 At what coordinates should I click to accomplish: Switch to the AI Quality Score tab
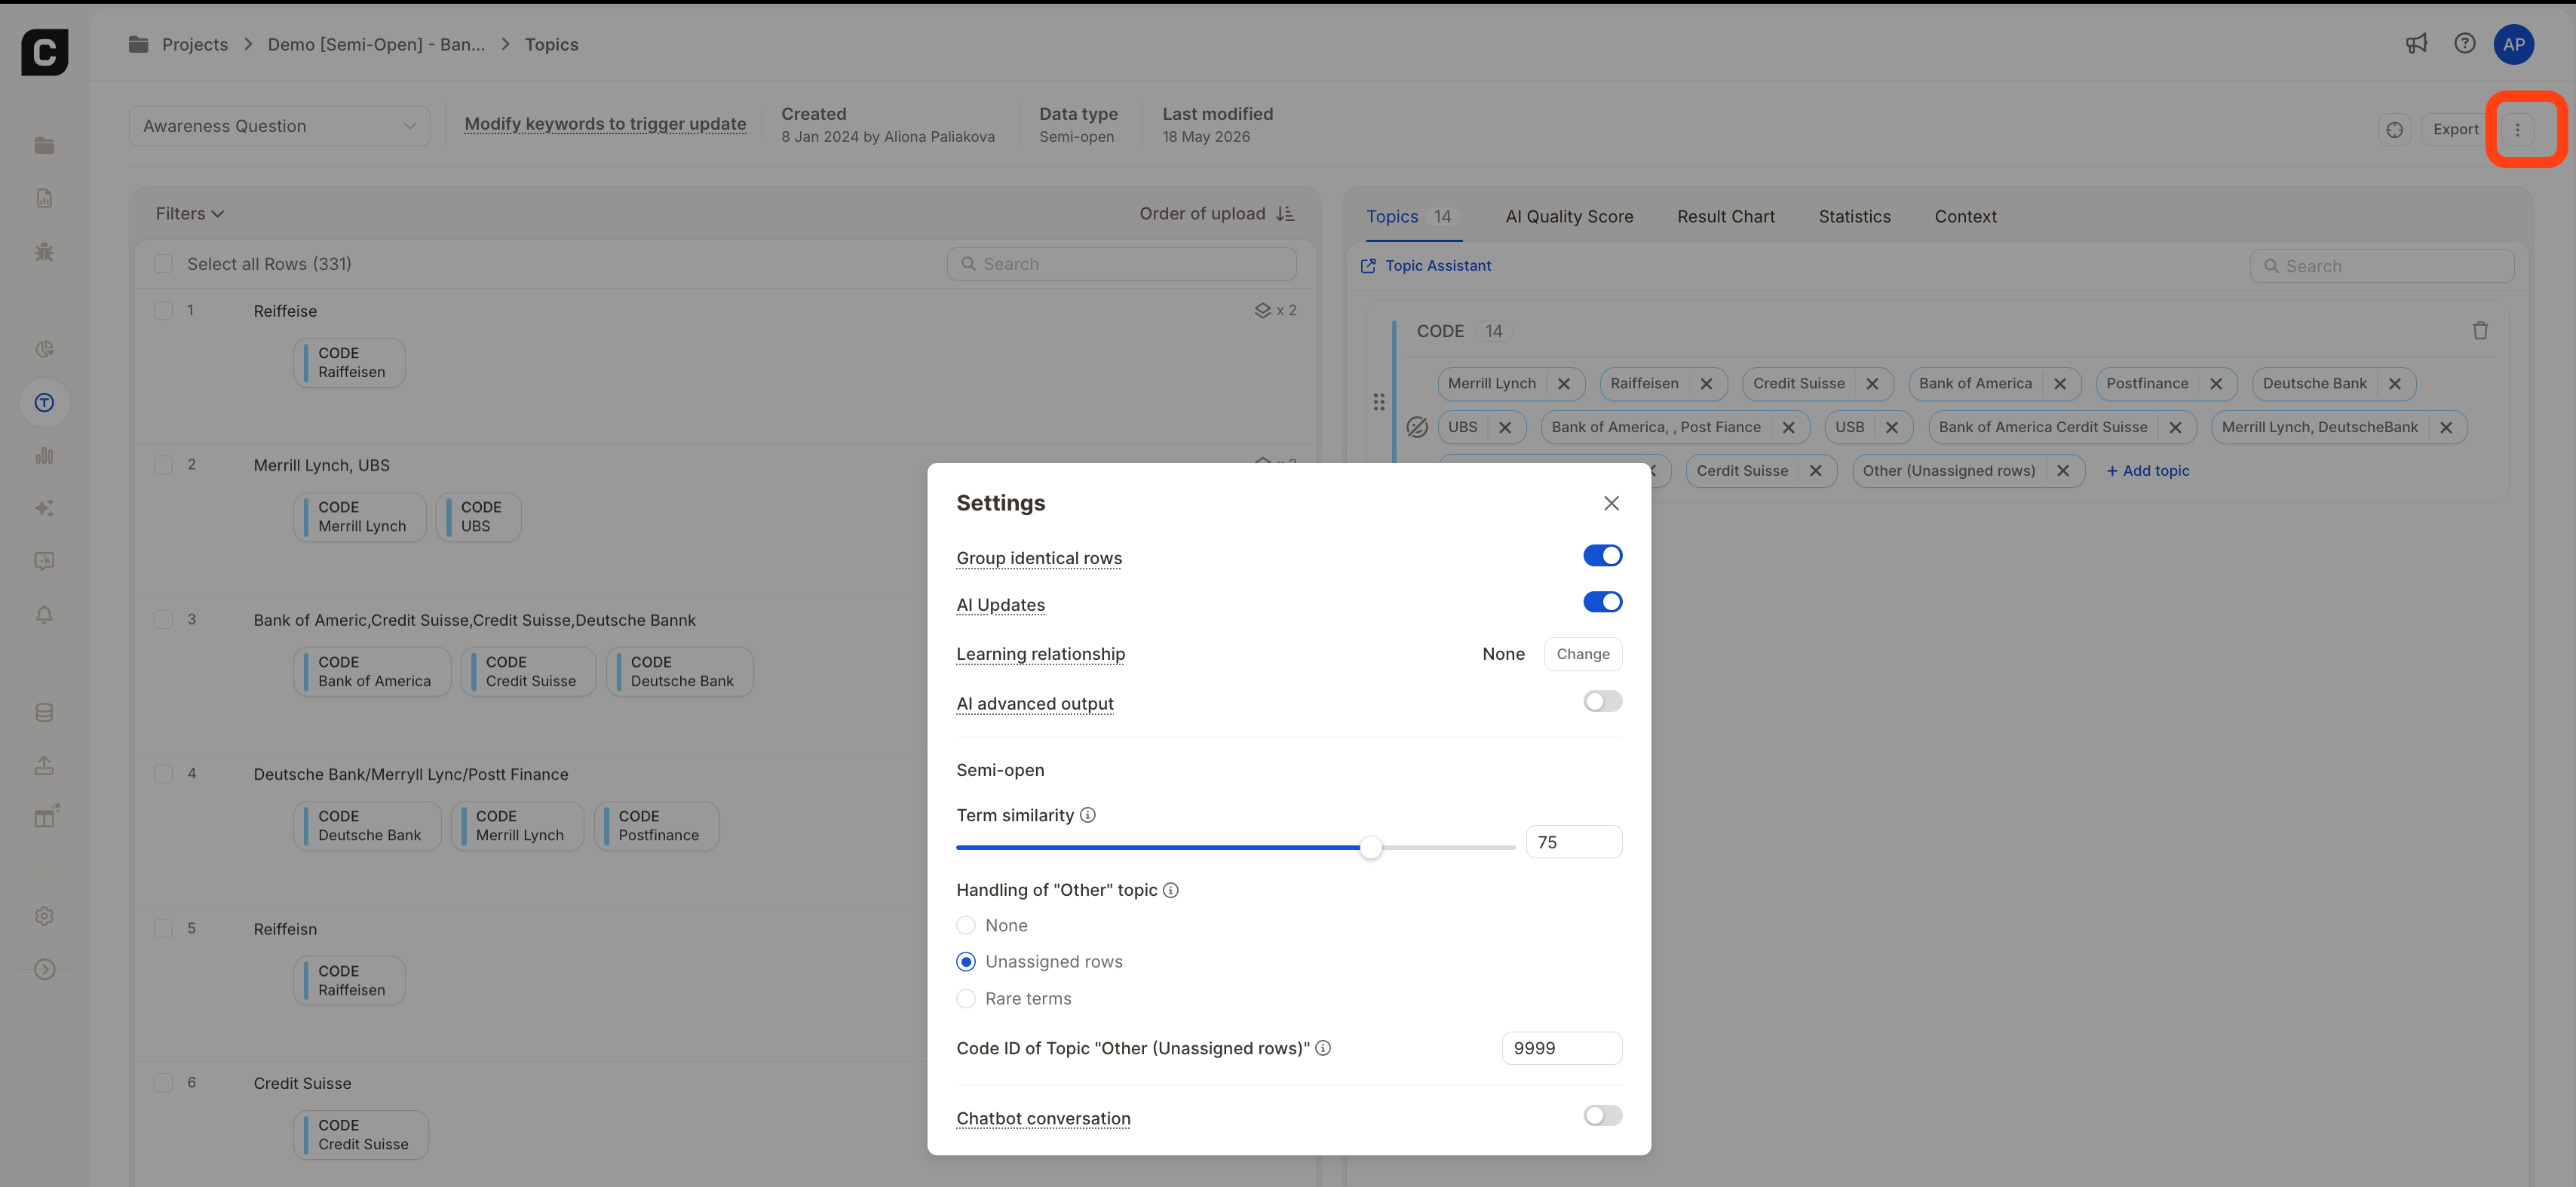(1569, 217)
